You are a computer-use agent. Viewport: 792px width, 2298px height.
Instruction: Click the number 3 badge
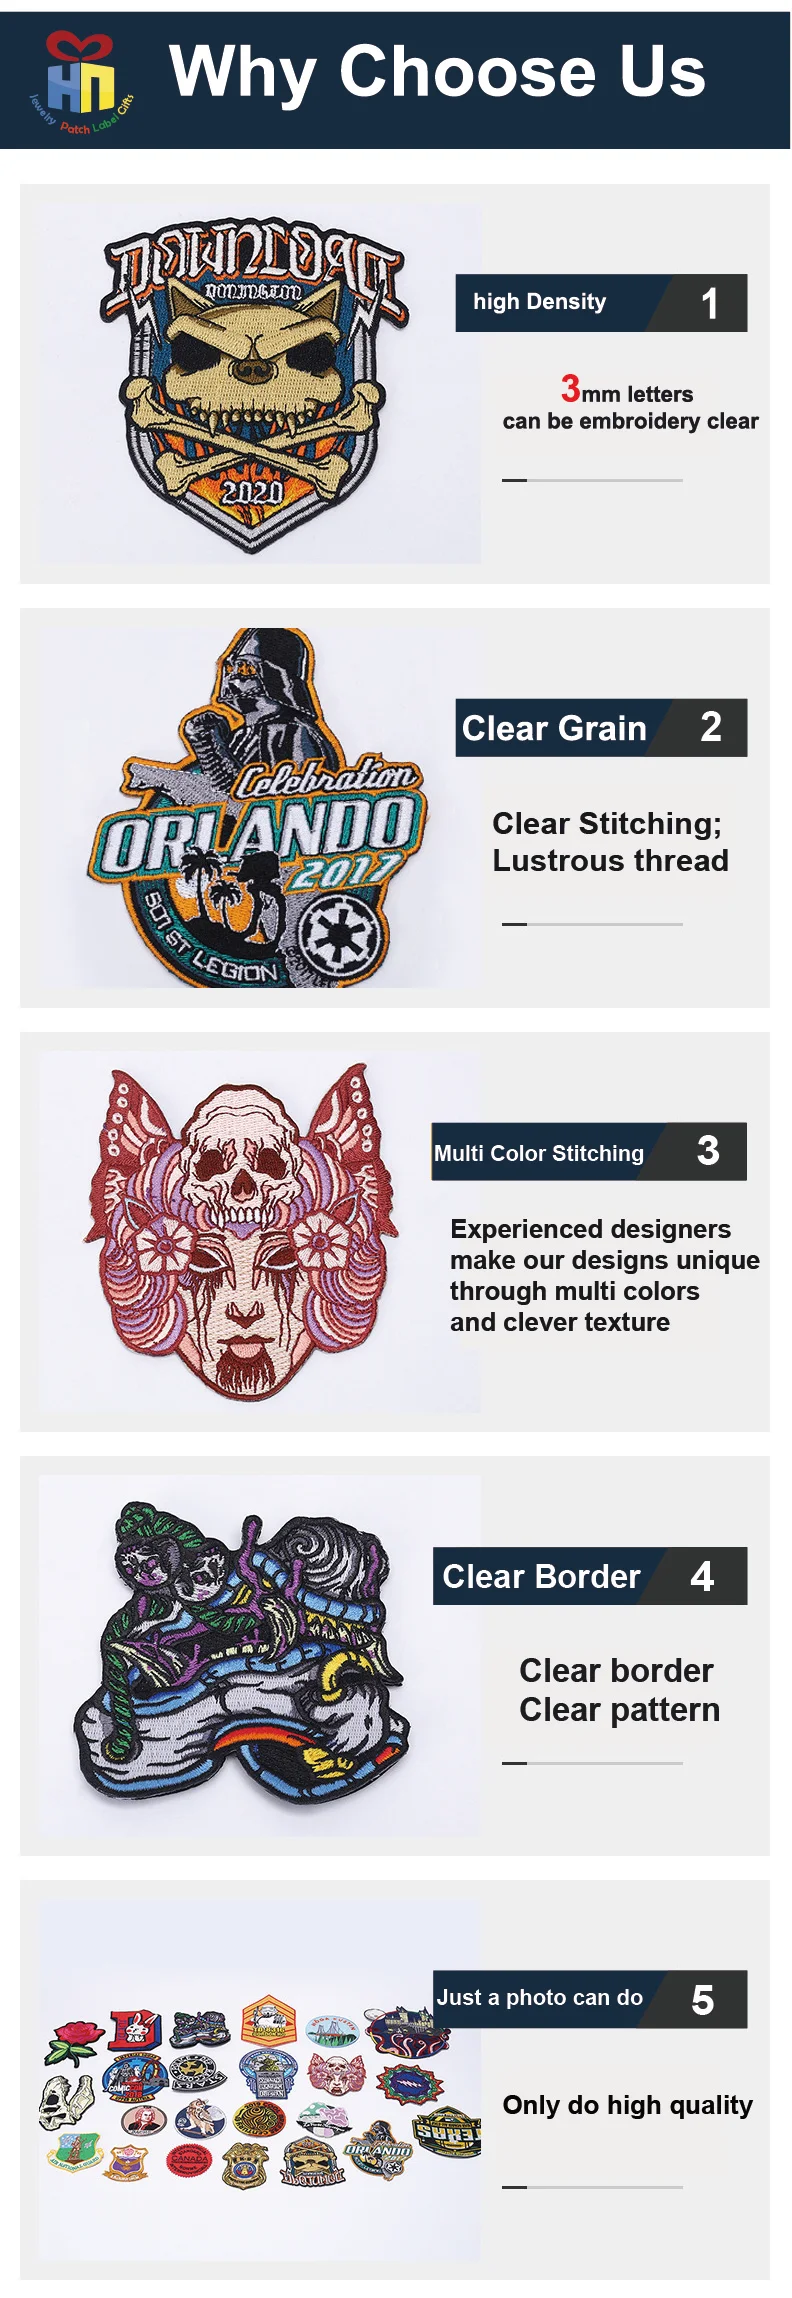[708, 1152]
